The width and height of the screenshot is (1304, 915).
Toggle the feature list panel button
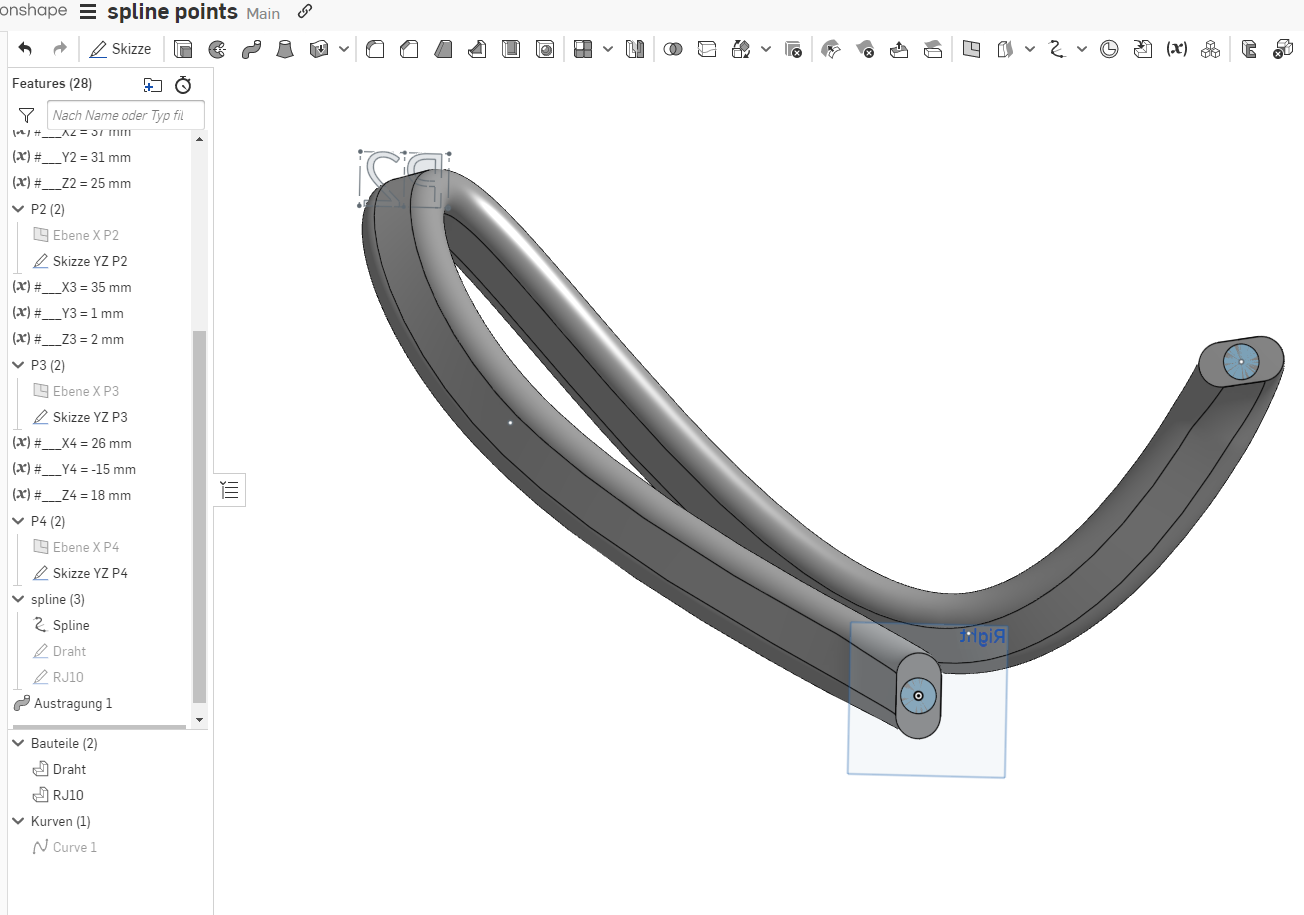click(230, 490)
